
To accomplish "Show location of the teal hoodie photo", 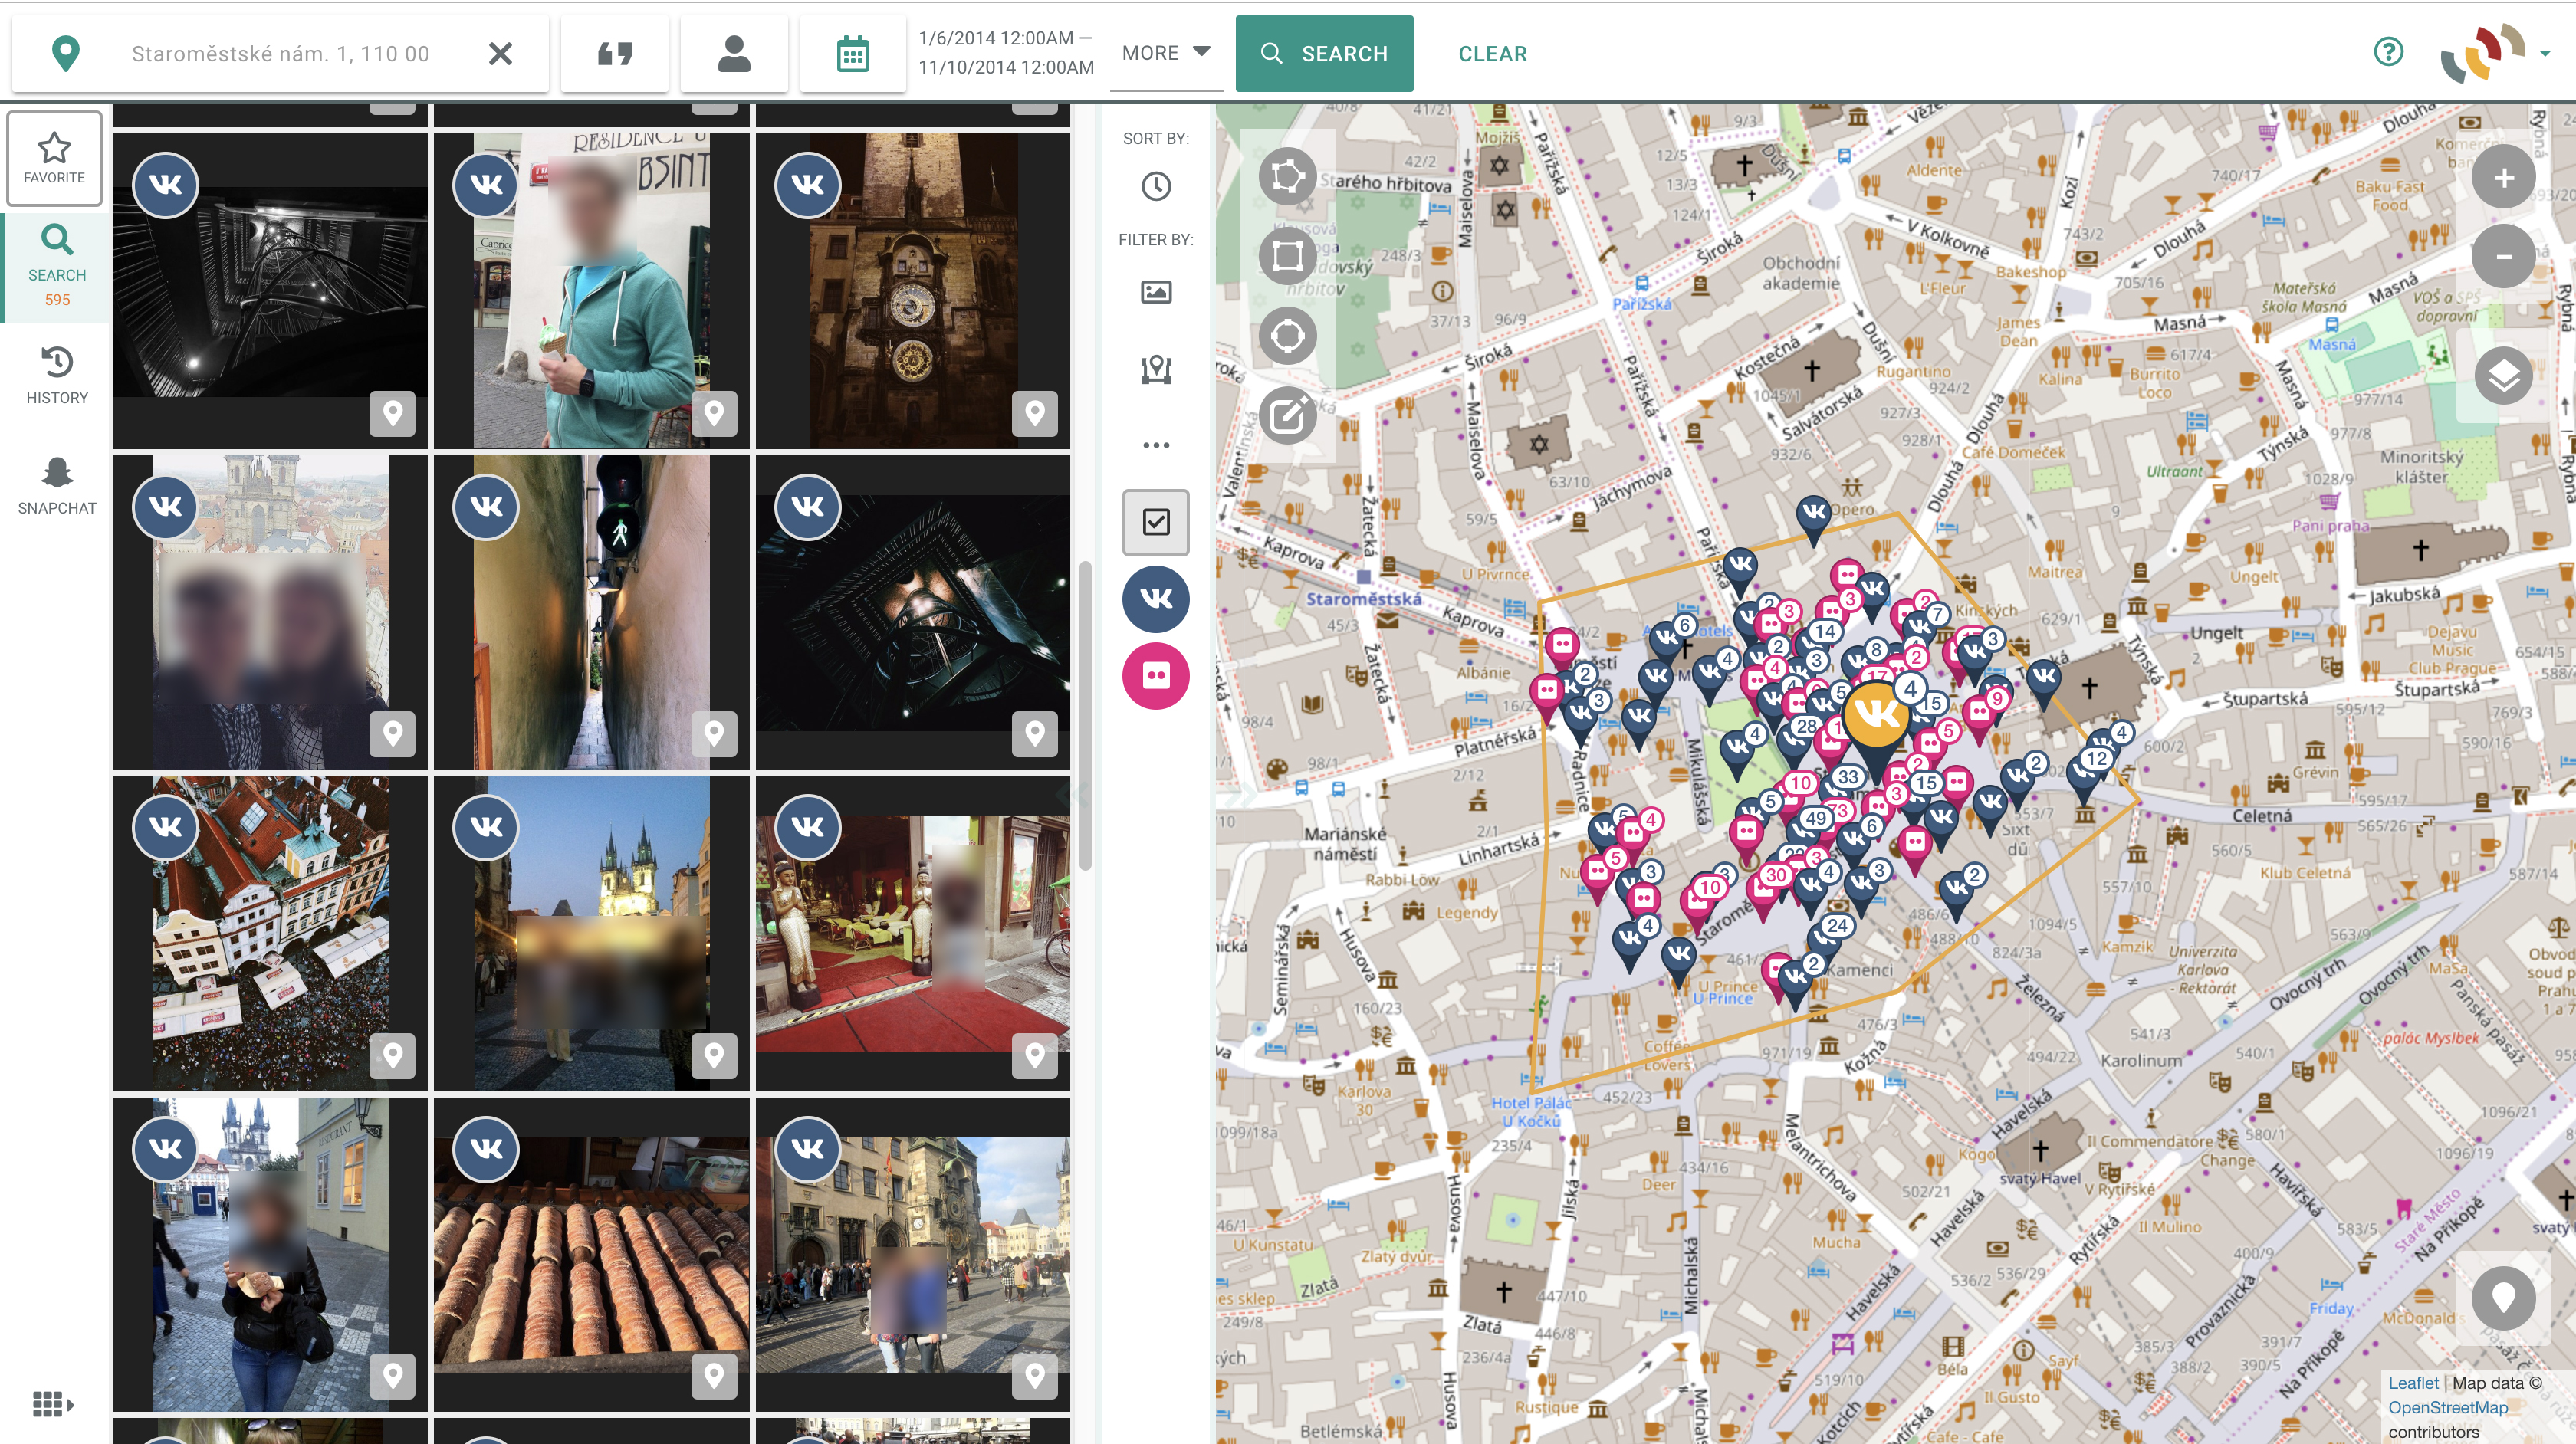I will click(713, 412).
